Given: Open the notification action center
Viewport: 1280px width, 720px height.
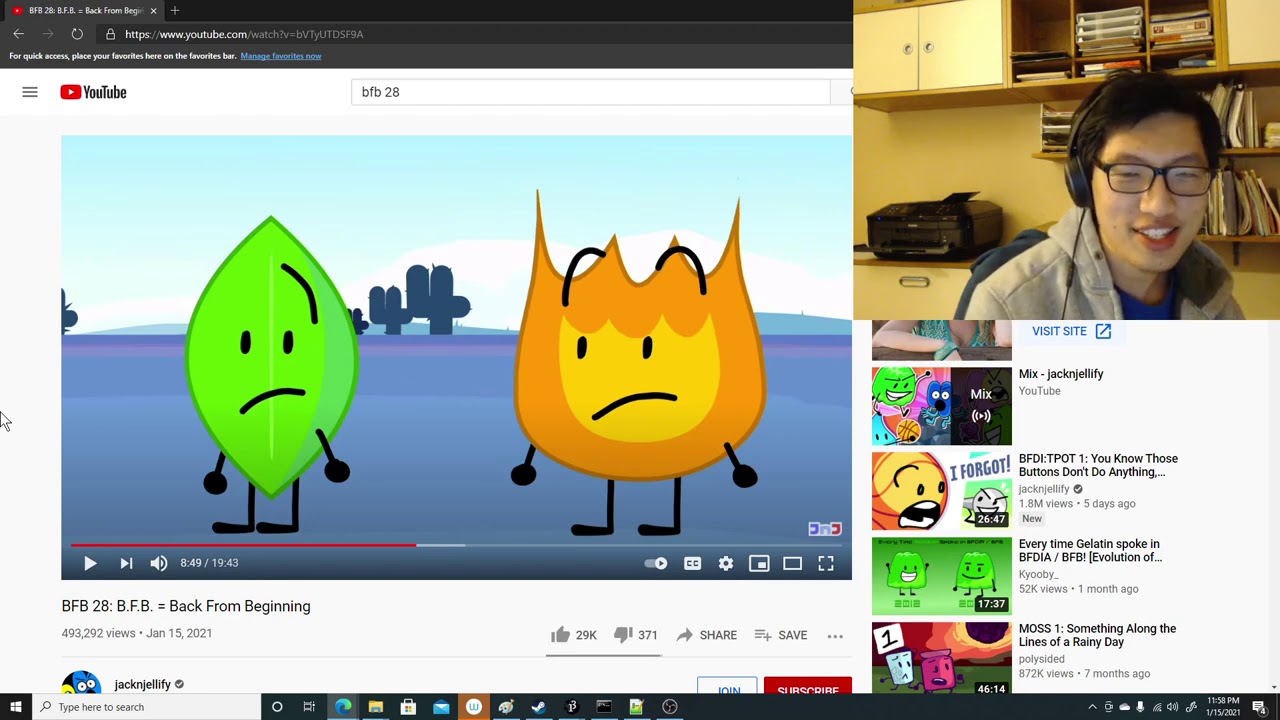Looking at the screenshot, I should click(1259, 707).
